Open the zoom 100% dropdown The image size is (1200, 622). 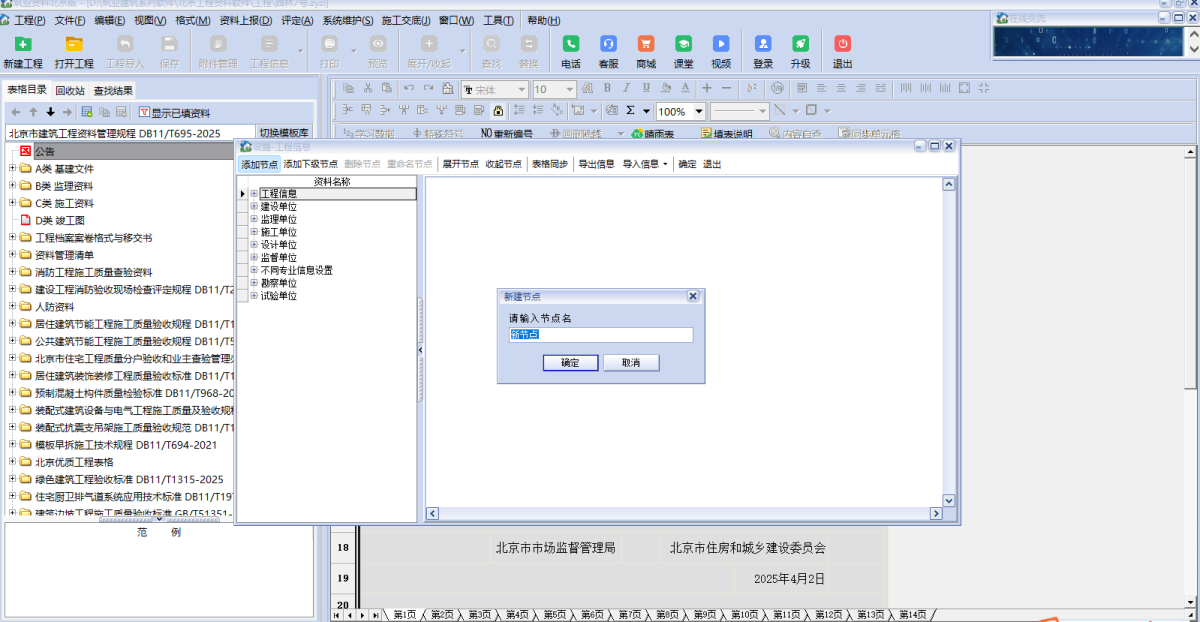click(x=699, y=112)
